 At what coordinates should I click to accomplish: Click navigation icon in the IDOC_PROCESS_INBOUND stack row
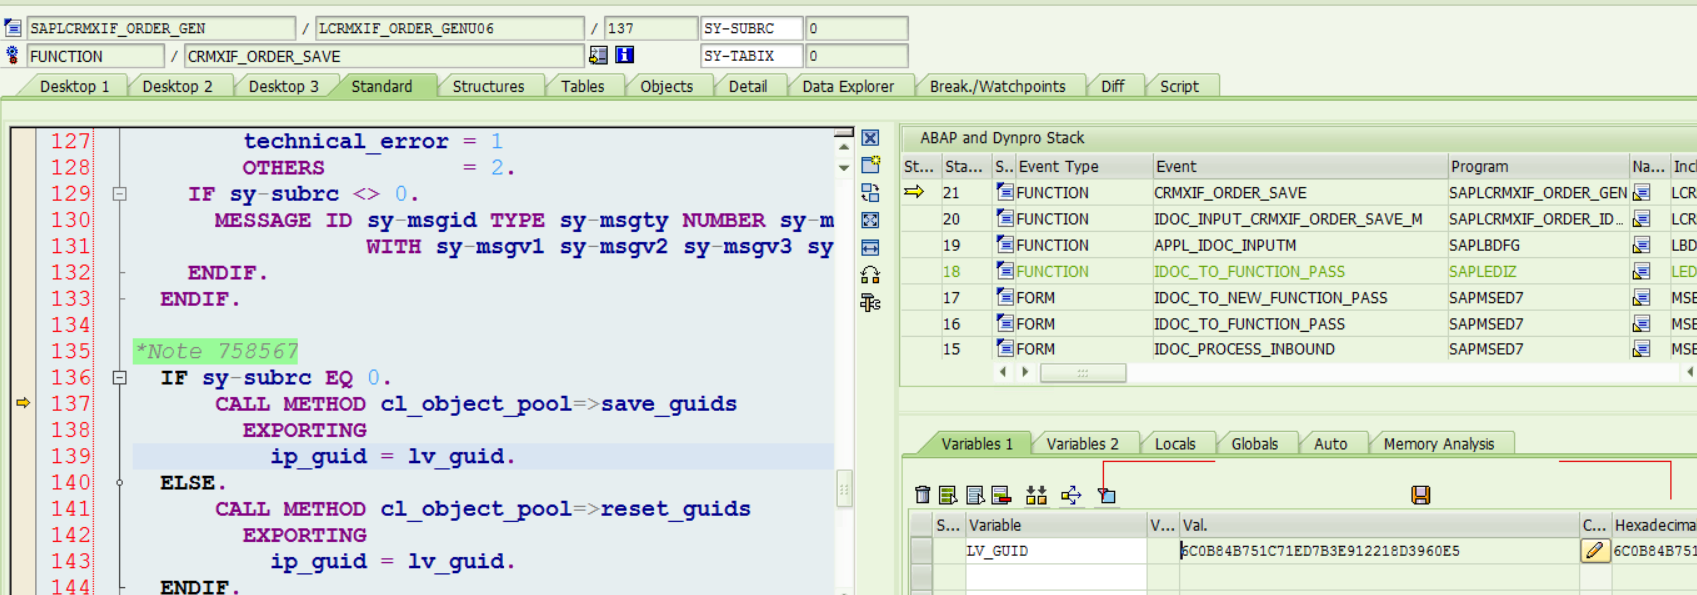point(1641,349)
